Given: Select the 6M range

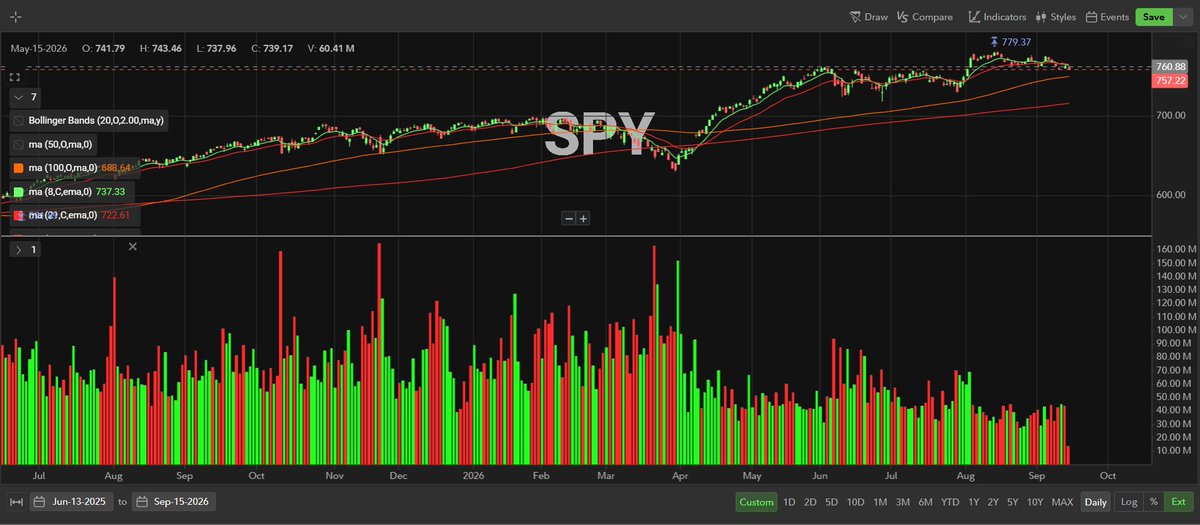Looking at the screenshot, I should pyautogui.click(x=925, y=502).
